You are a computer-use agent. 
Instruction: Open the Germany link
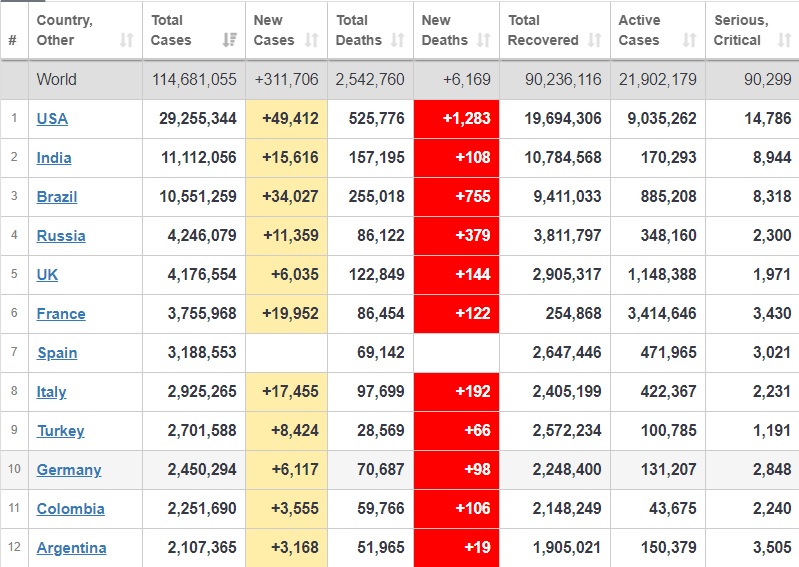(69, 470)
